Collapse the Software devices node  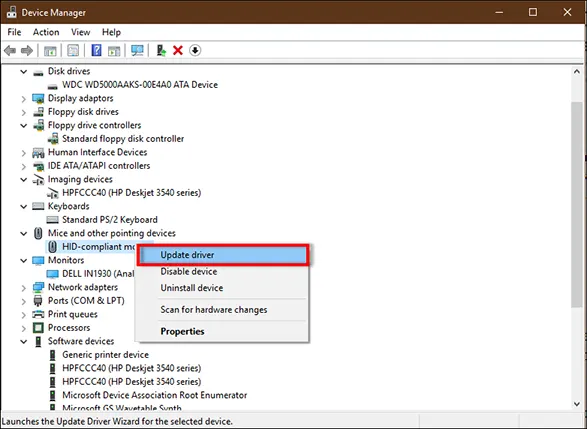click(24, 341)
